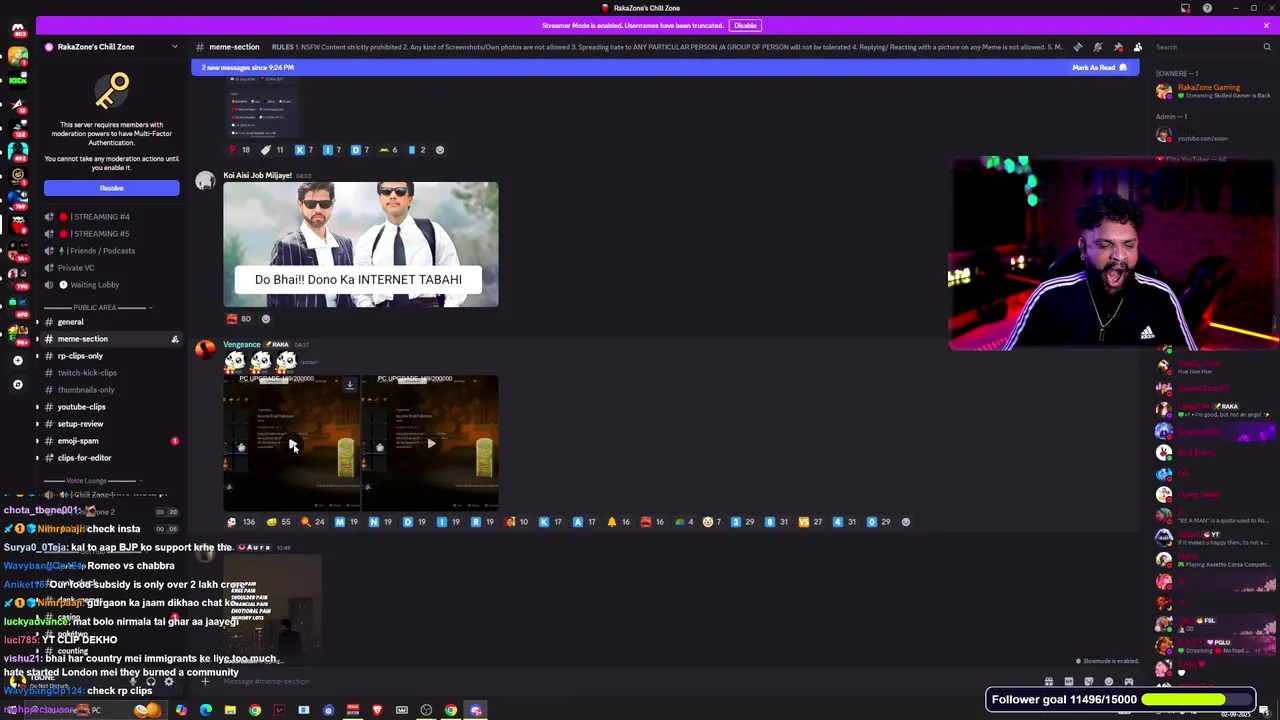Expand arrow beside emoji-spam channel
The height and width of the screenshot is (720, 1280).
point(37,441)
